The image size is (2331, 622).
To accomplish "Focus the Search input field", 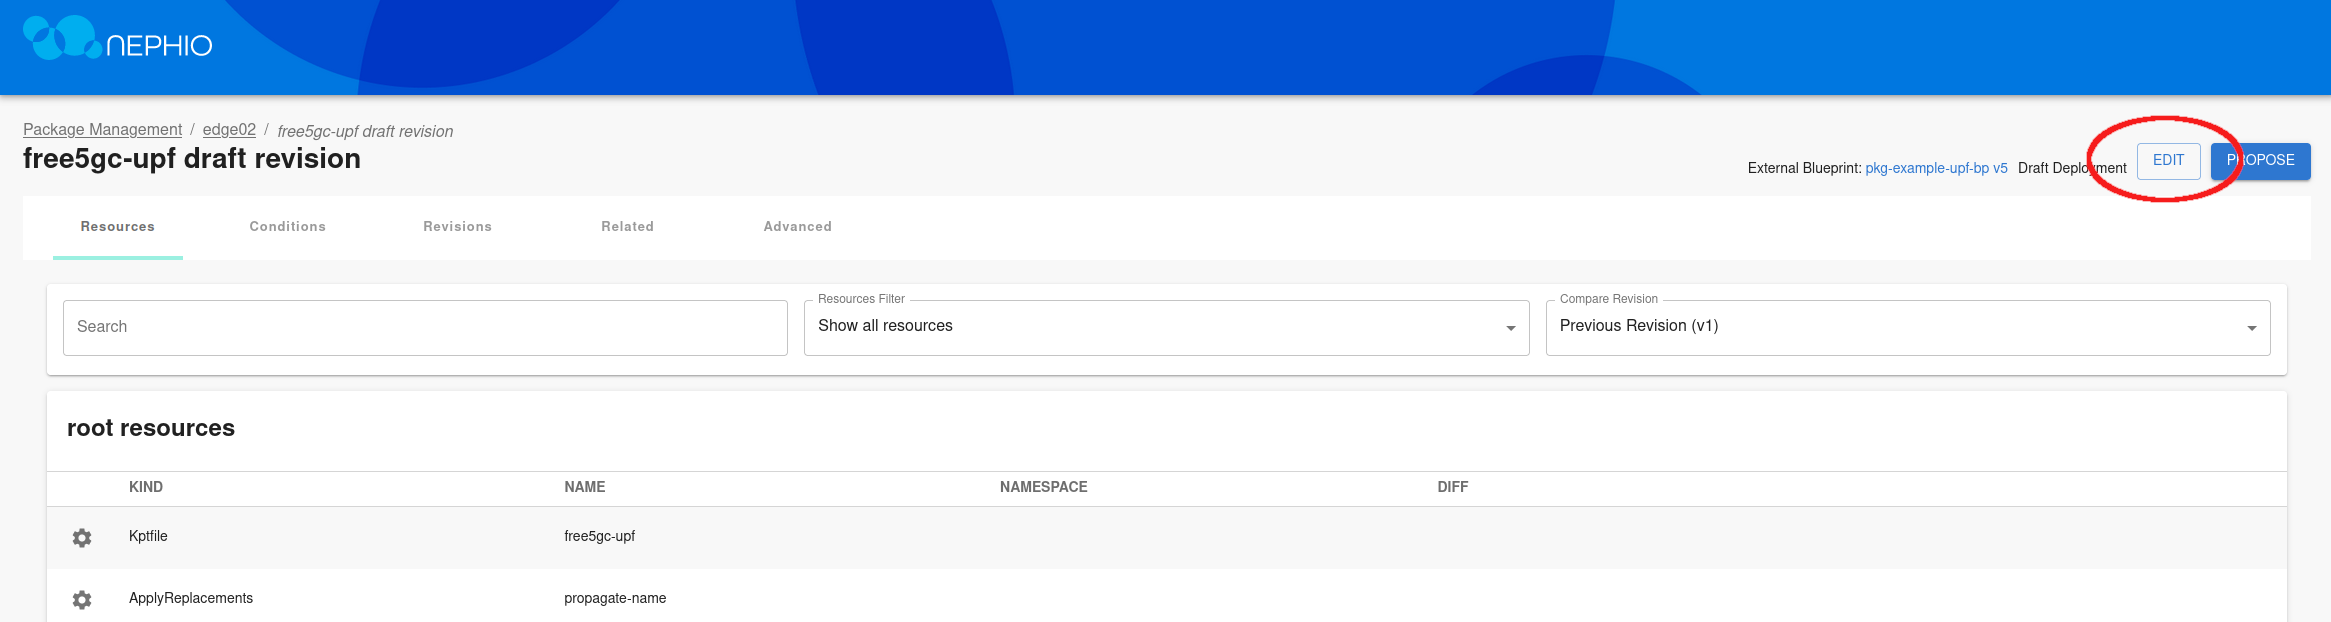I will [x=425, y=327].
